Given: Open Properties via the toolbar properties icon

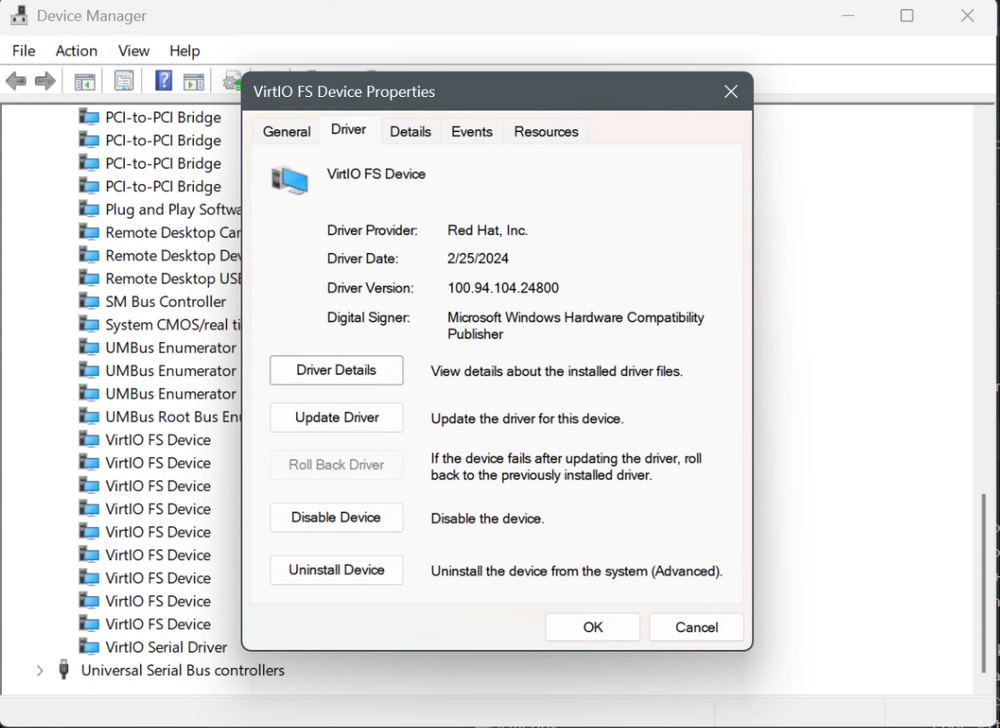Looking at the screenshot, I should click(x=124, y=81).
